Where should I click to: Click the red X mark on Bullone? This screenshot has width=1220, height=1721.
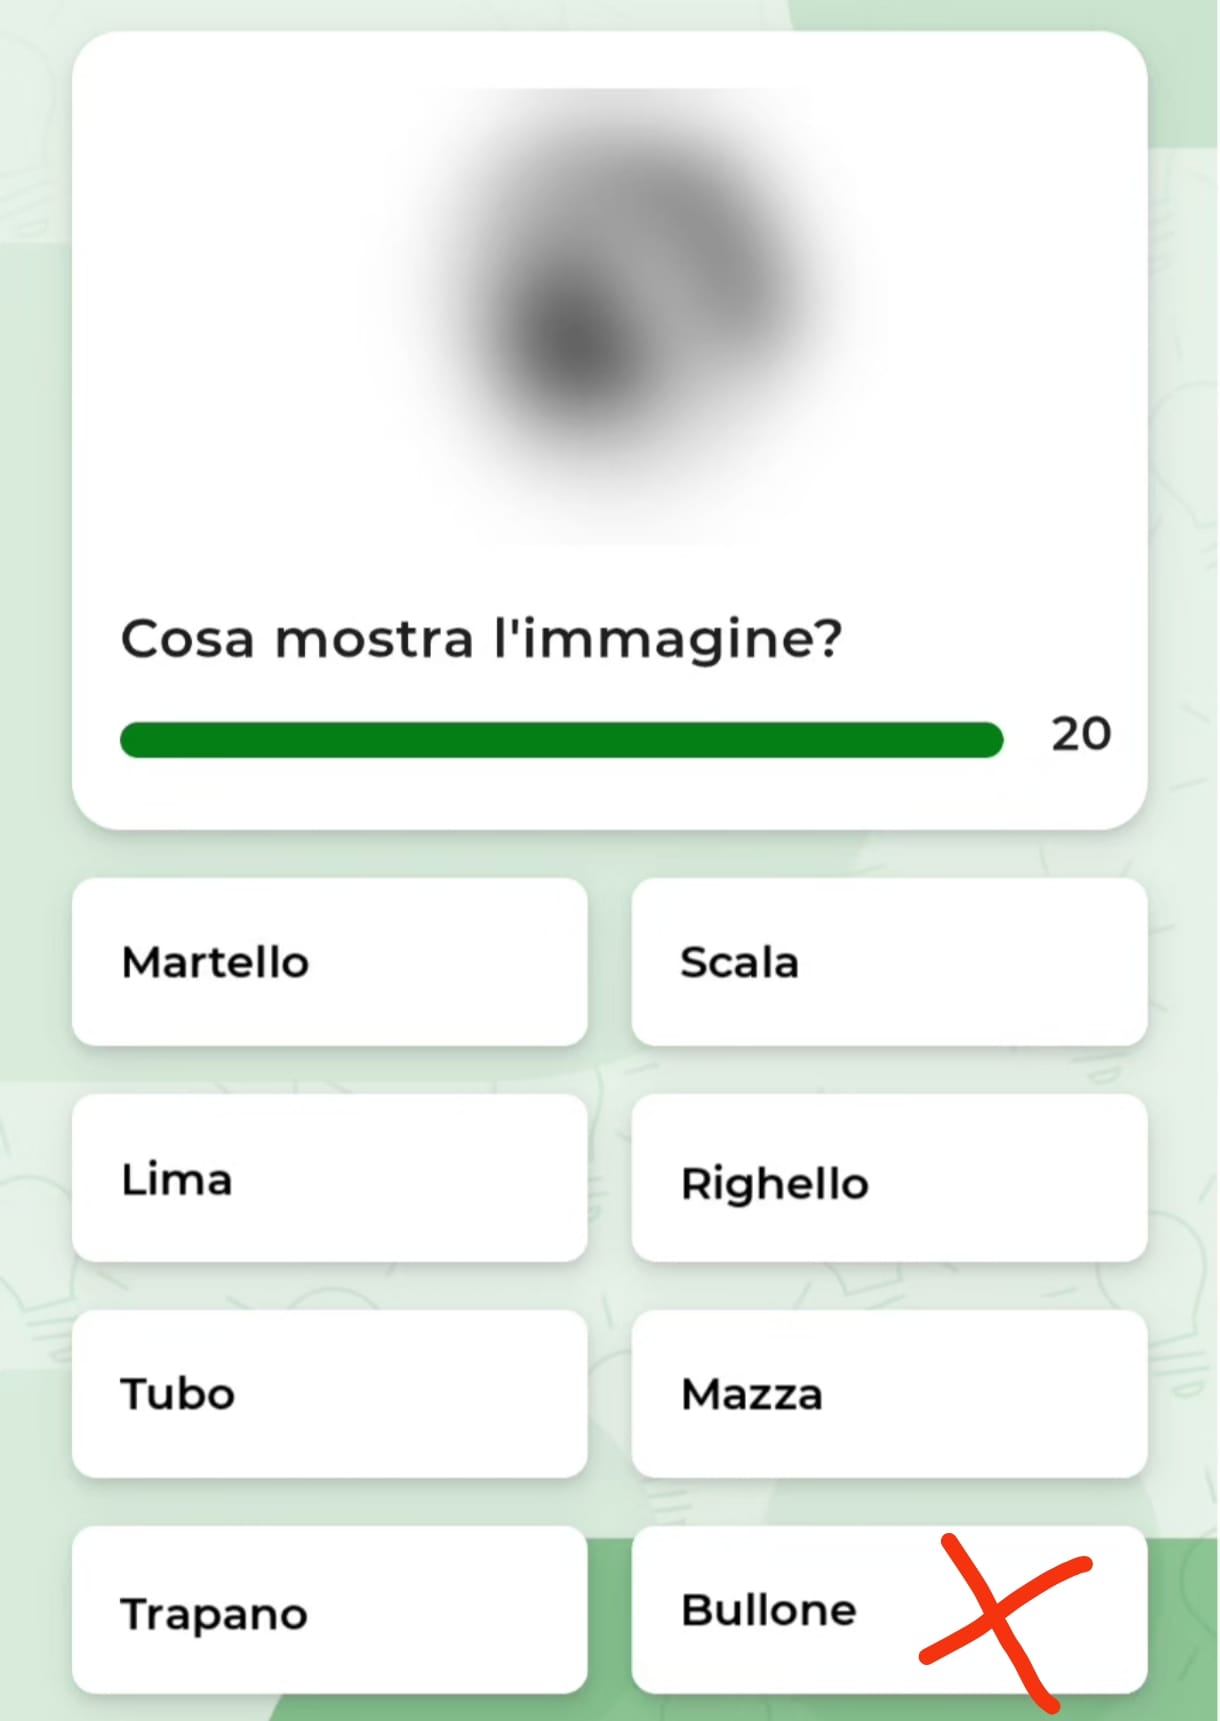click(1004, 1619)
